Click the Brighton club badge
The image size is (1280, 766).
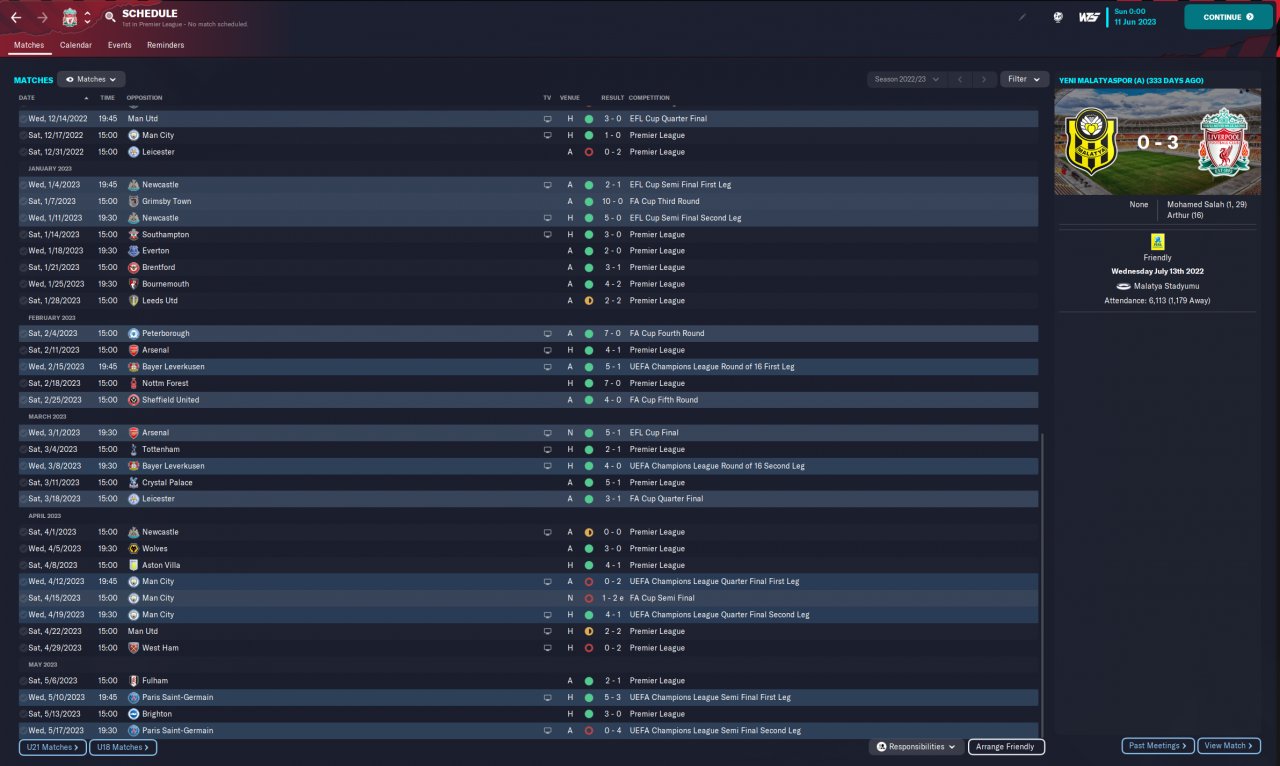pyautogui.click(x=134, y=714)
